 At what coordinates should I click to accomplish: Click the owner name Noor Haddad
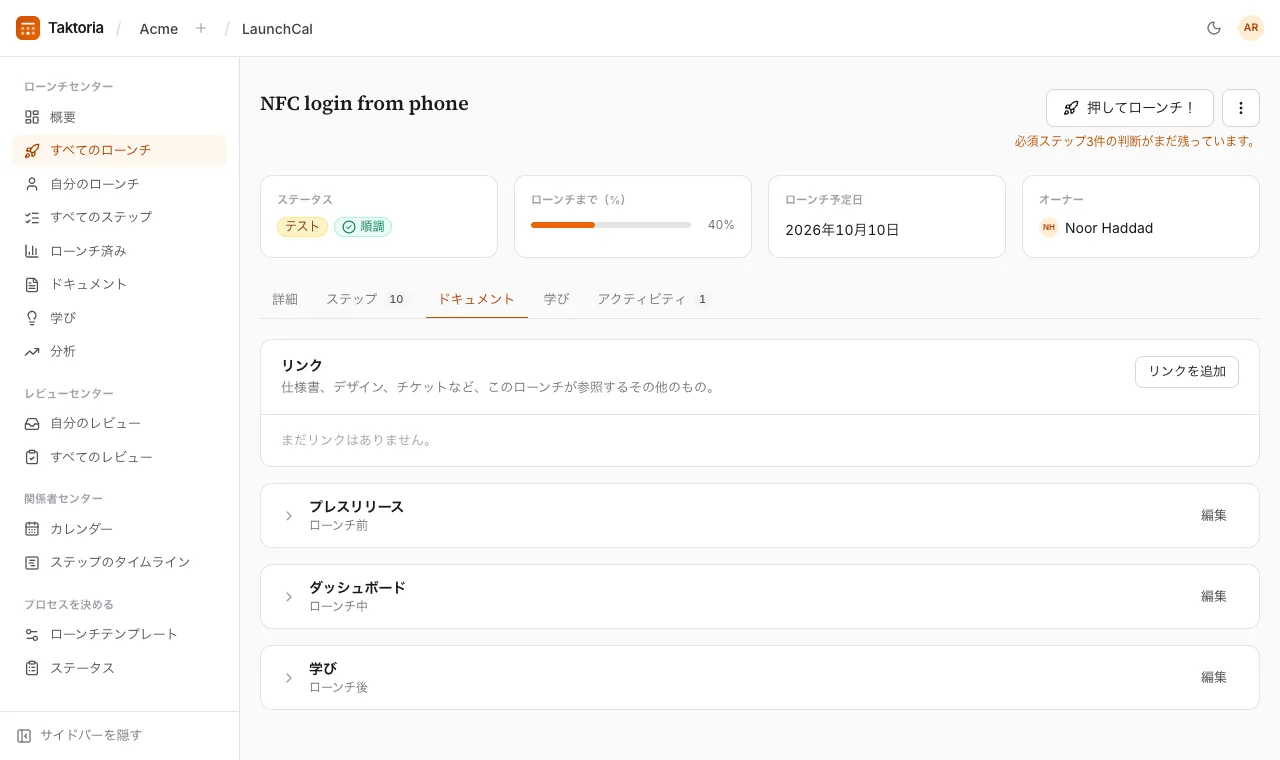point(1109,228)
